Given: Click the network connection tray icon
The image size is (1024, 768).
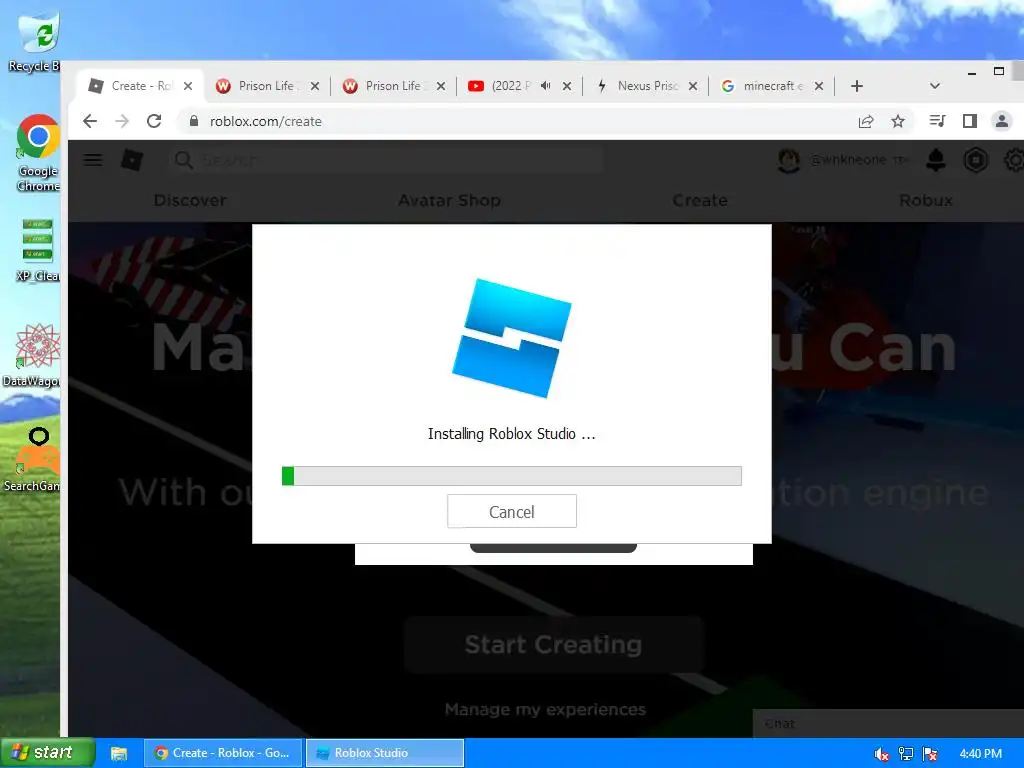Looking at the screenshot, I should pos(906,754).
